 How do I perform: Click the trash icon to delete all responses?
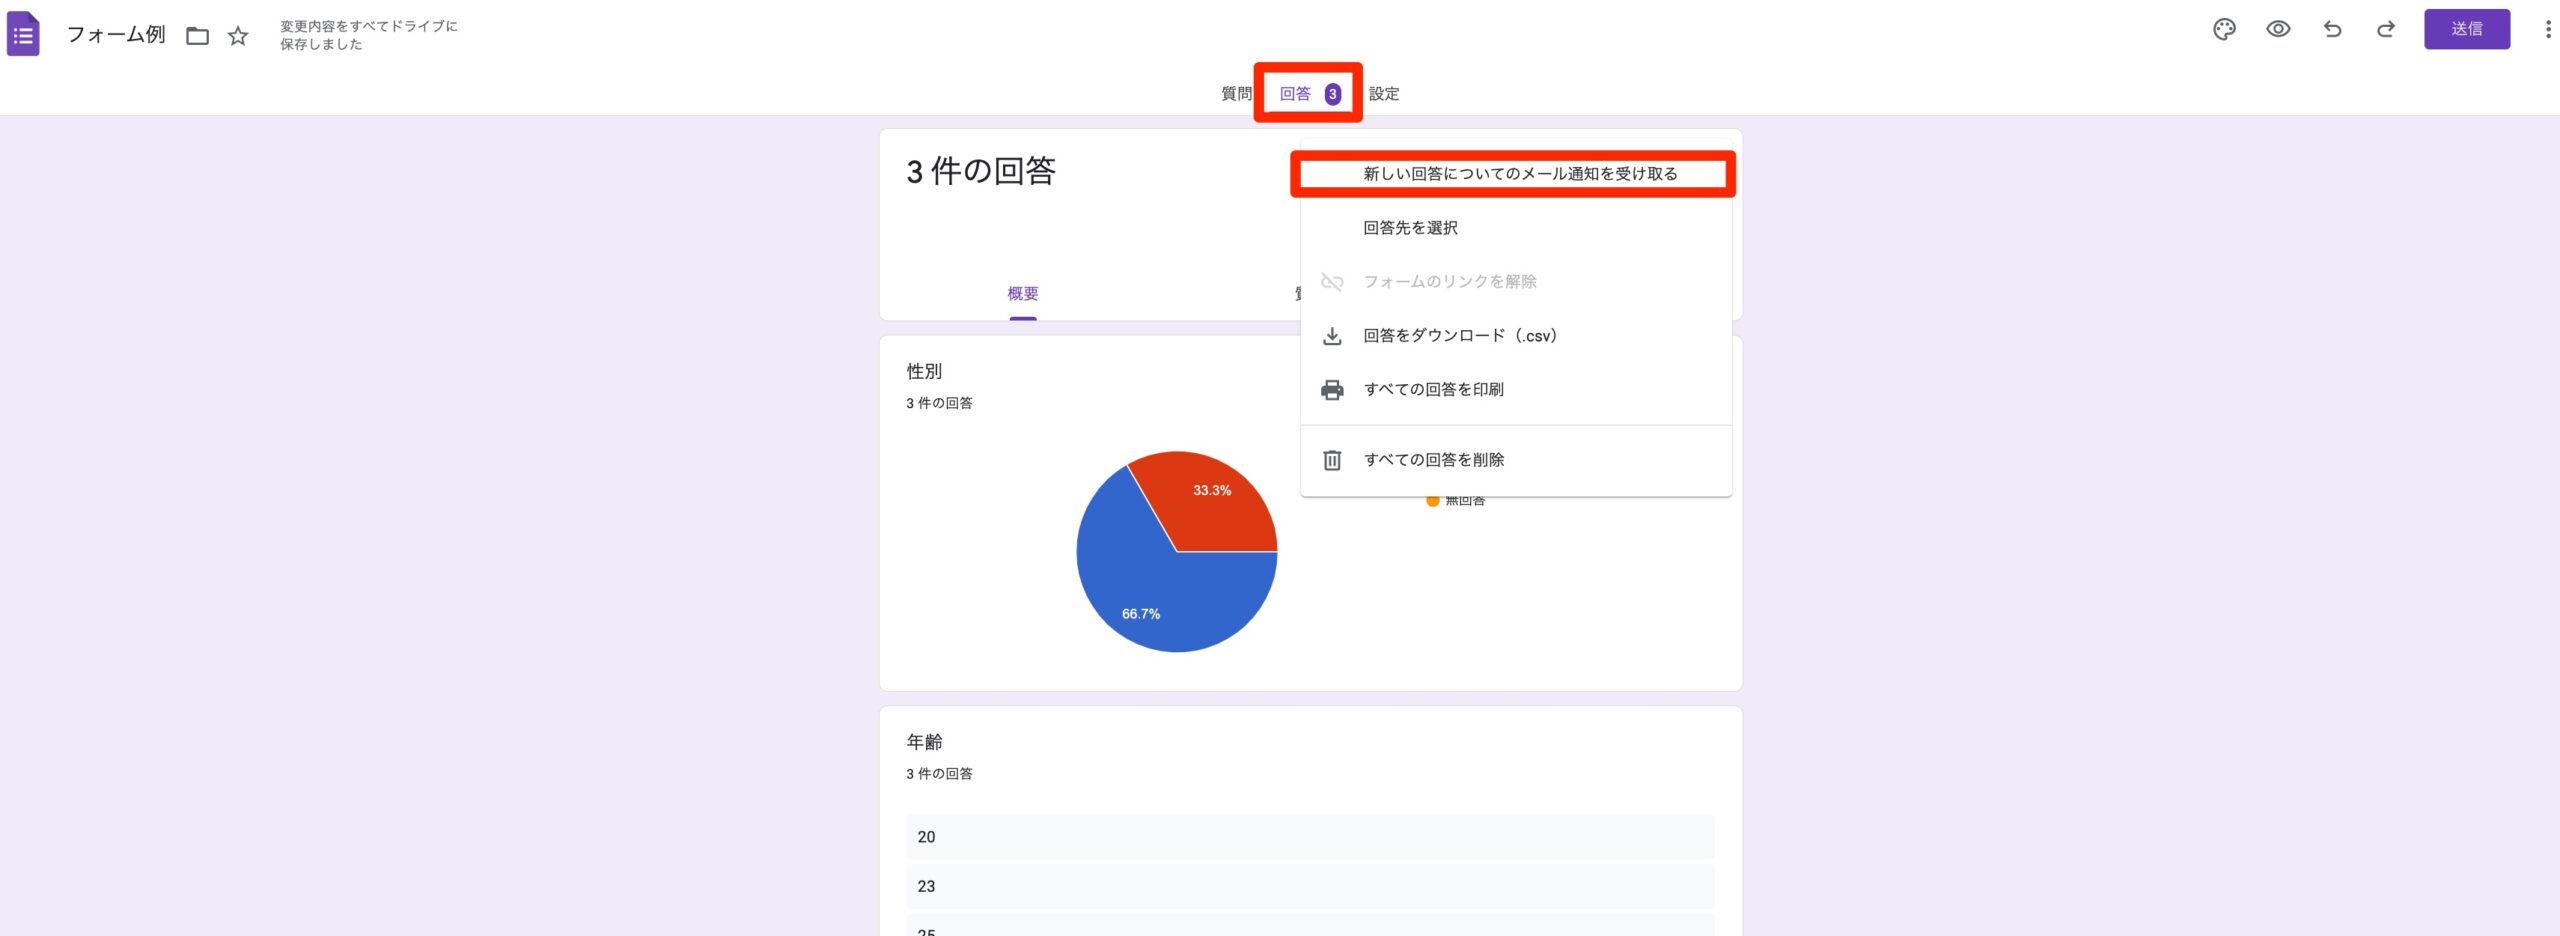(1331, 459)
